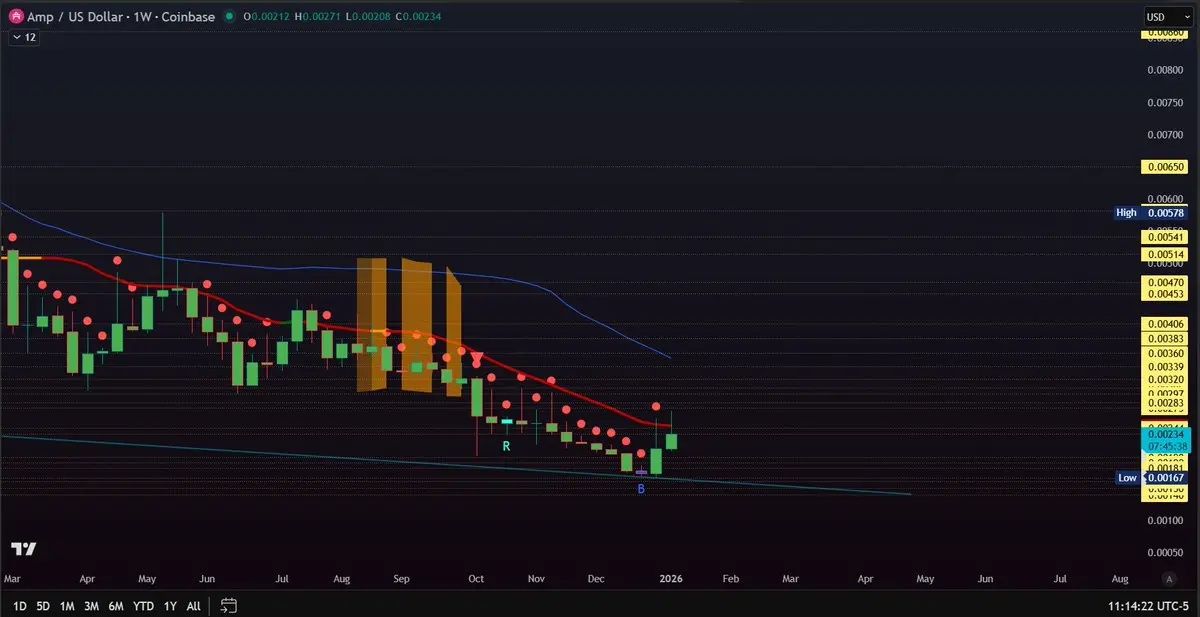Click the green market status dot

[231, 17]
